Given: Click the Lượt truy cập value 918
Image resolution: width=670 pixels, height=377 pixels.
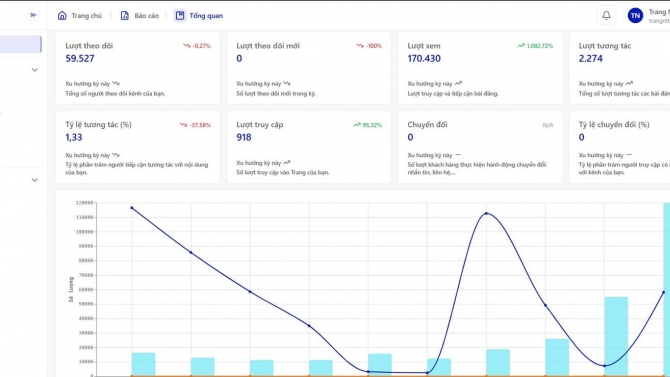Looking at the screenshot, I should pyautogui.click(x=244, y=137).
